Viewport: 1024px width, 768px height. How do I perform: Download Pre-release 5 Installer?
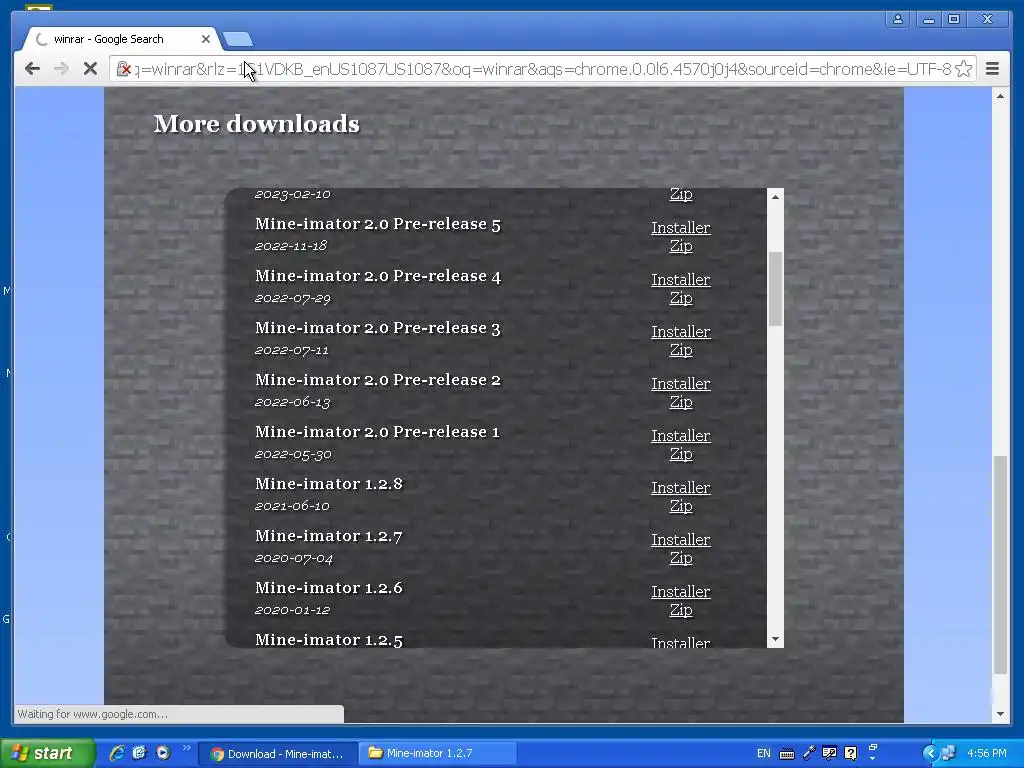[x=680, y=228]
